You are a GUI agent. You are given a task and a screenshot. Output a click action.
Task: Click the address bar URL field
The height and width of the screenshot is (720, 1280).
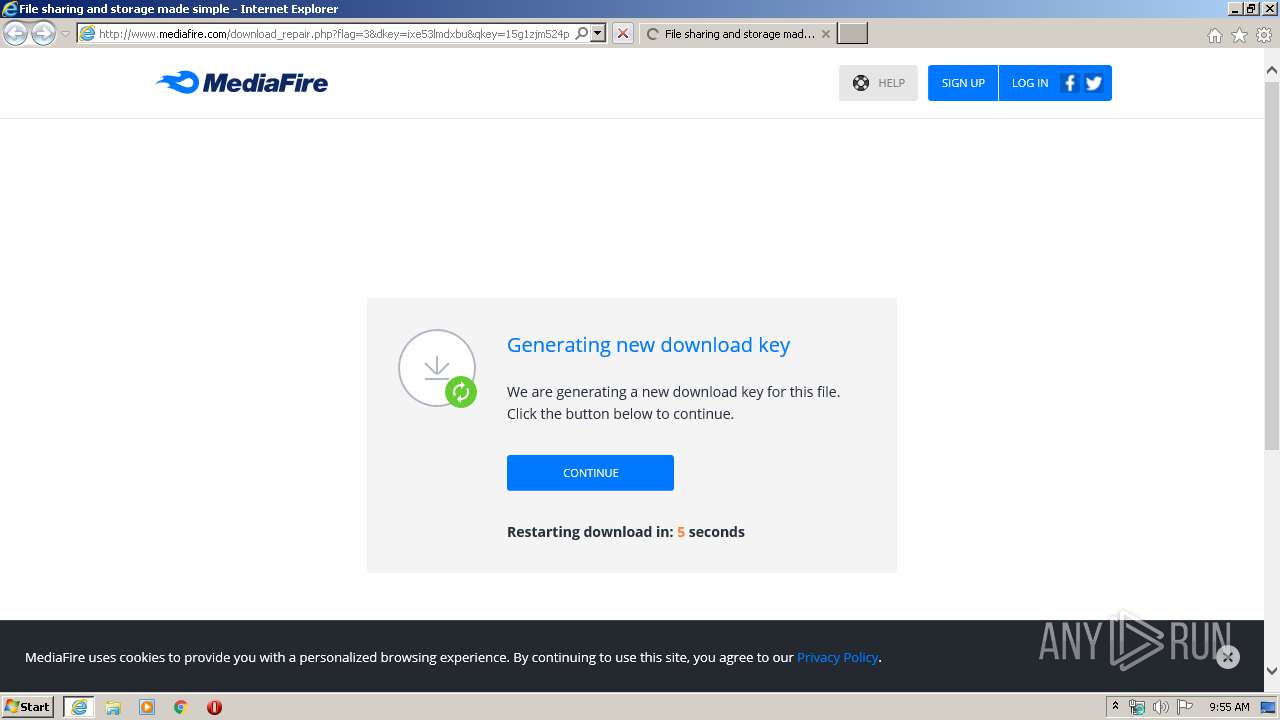pos(333,34)
